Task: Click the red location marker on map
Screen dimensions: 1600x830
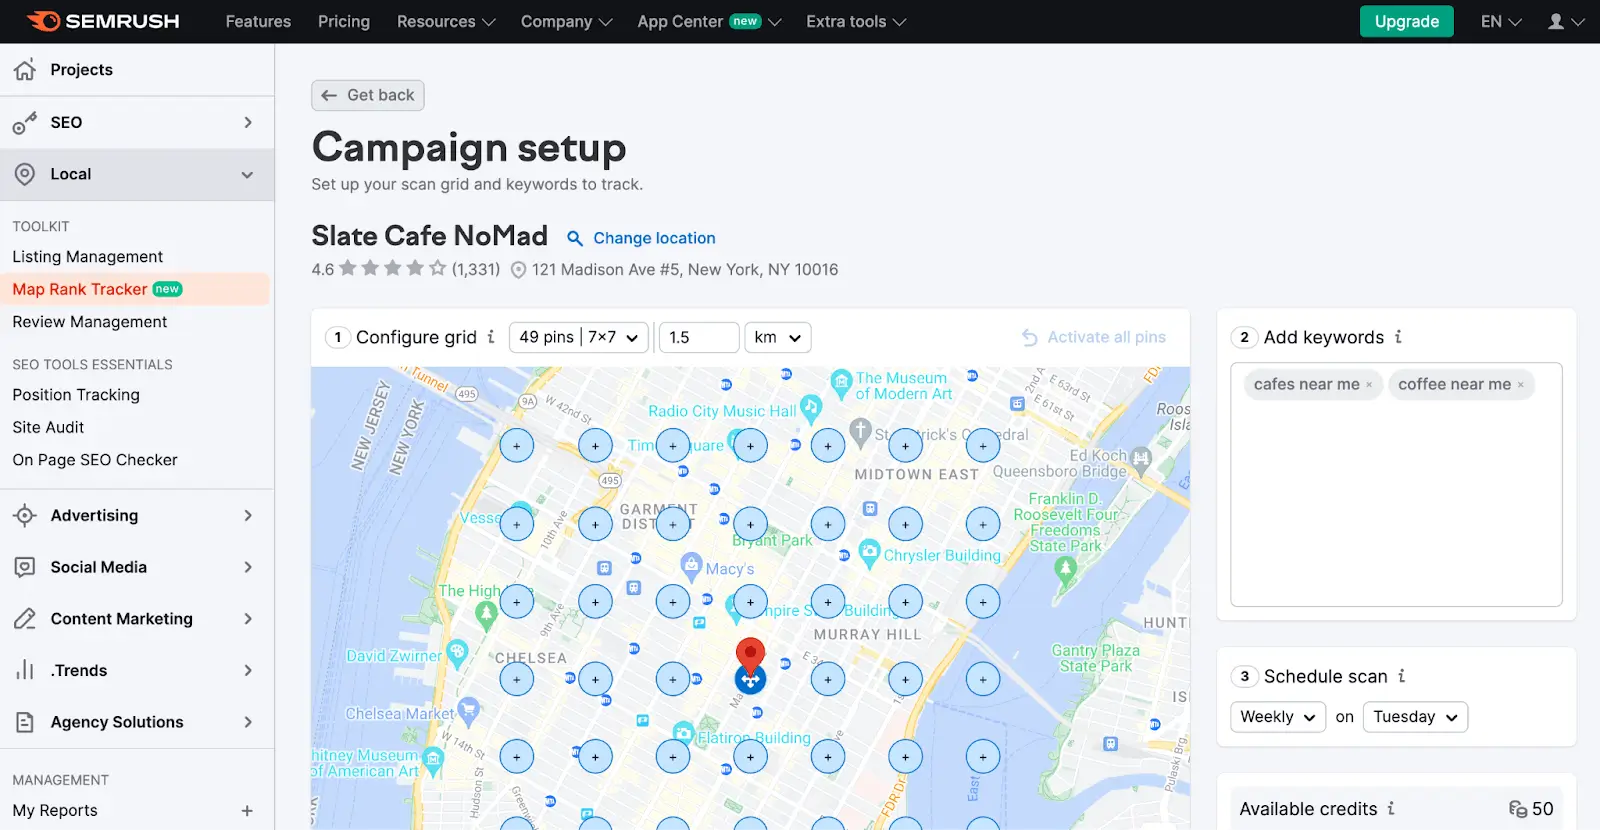Action: coord(750,655)
